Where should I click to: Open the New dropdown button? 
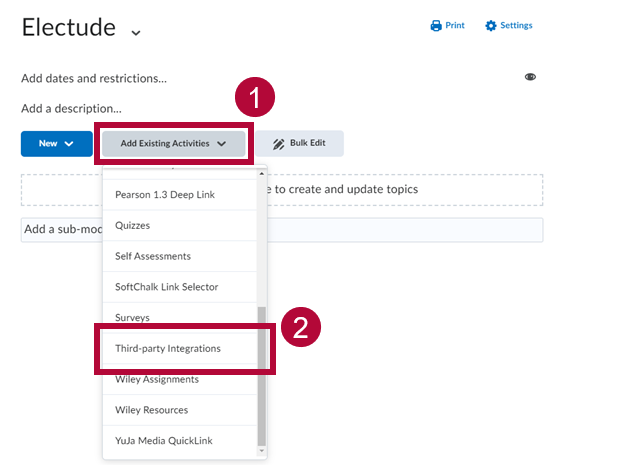point(57,143)
